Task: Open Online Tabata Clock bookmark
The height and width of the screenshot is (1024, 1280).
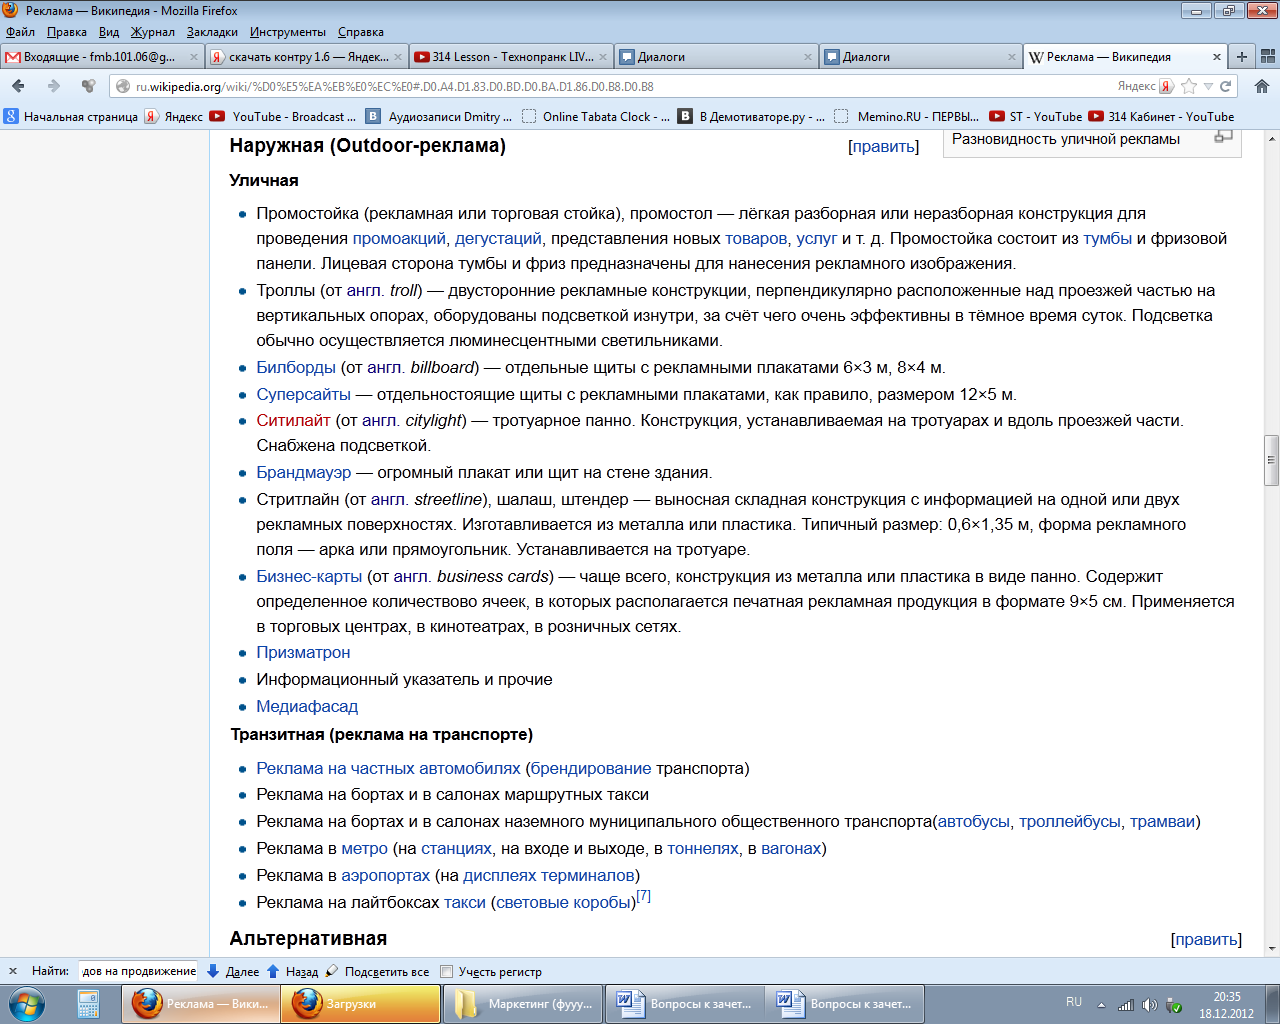Action: (x=596, y=117)
